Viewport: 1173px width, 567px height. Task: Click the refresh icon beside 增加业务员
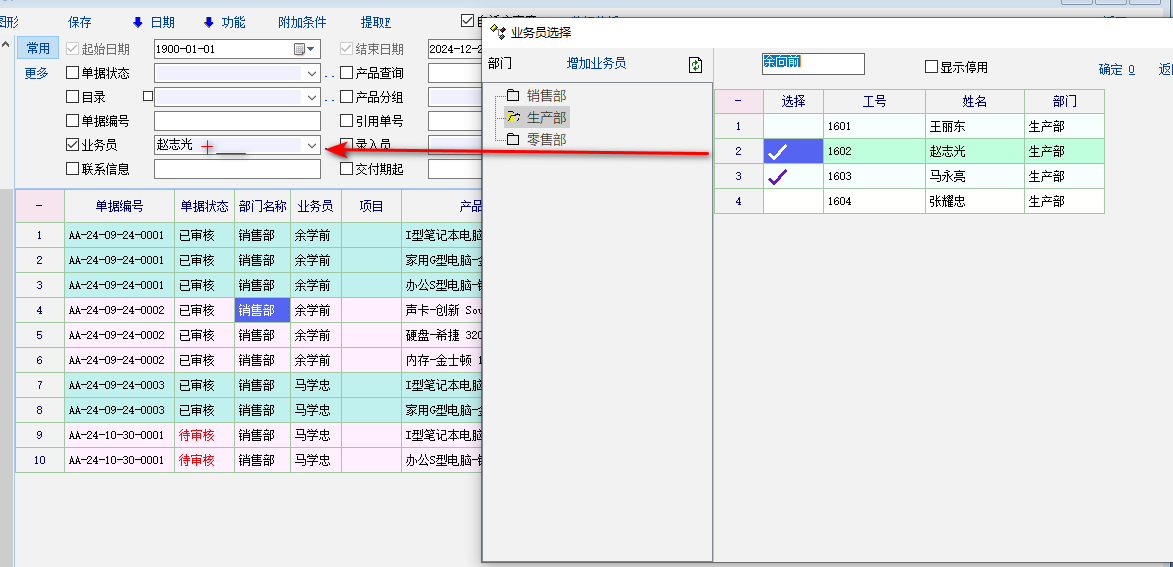pos(696,65)
